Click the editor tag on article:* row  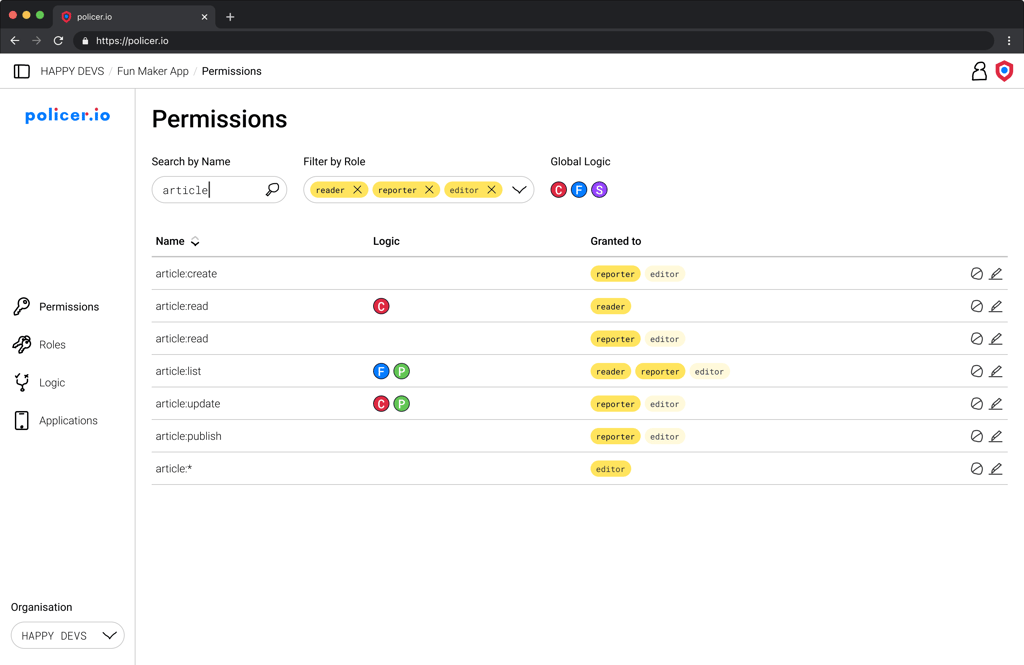[x=611, y=468]
